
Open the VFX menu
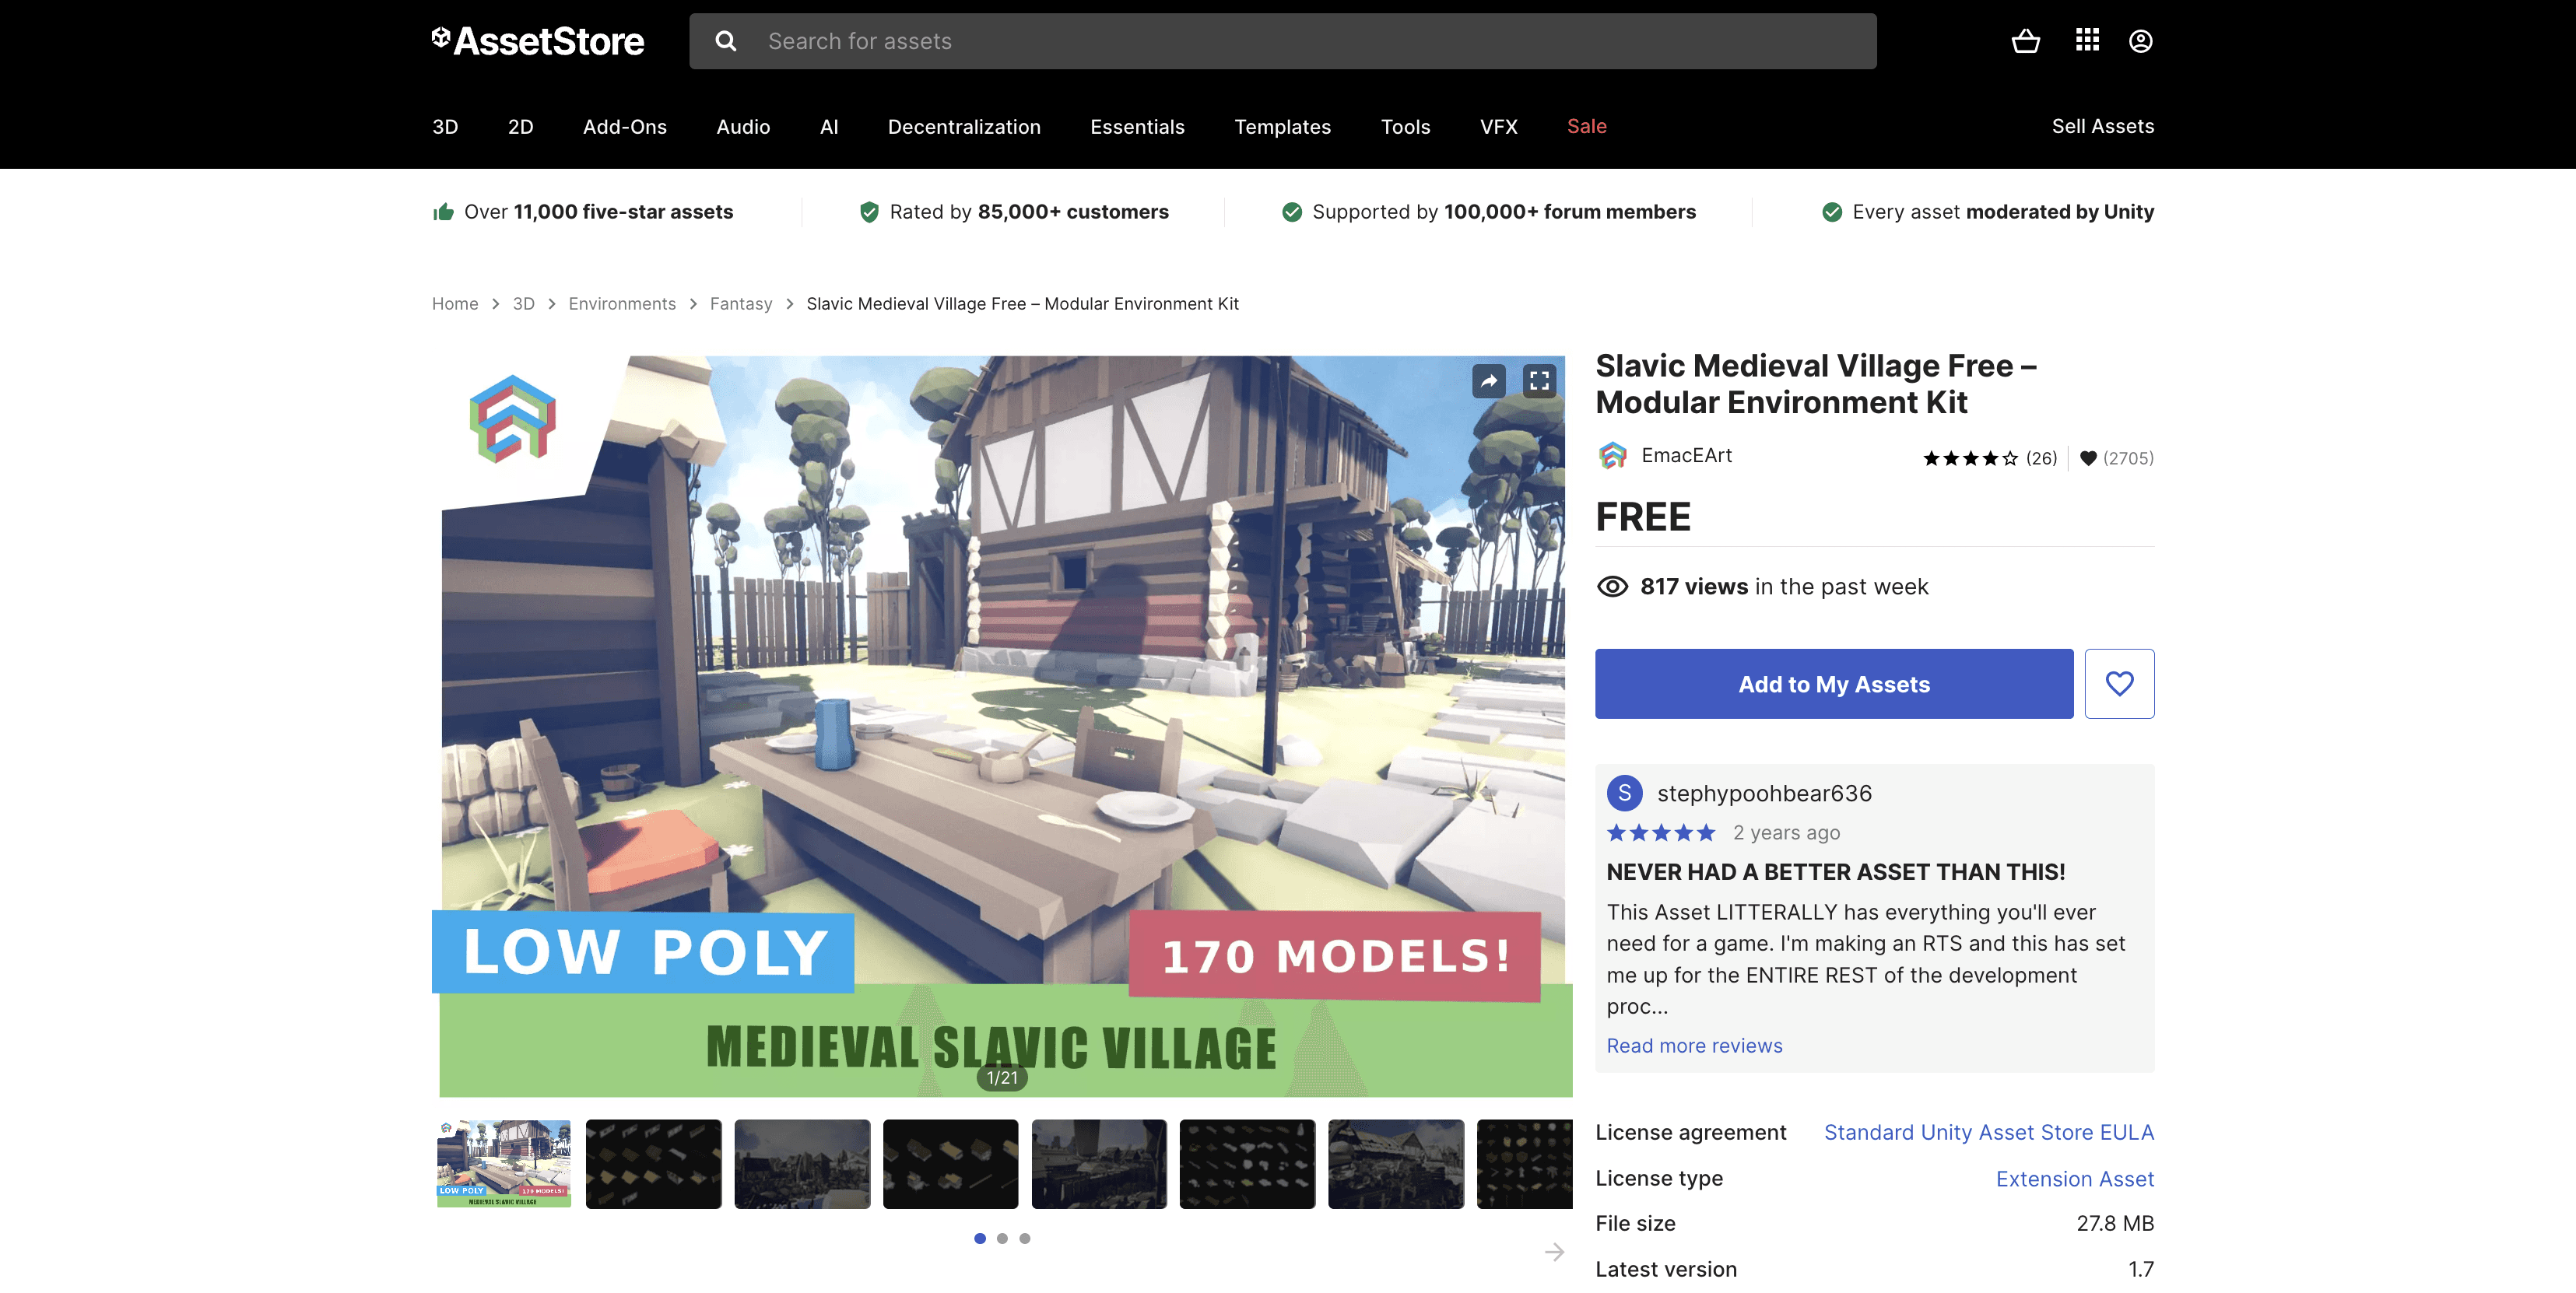coord(1498,127)
